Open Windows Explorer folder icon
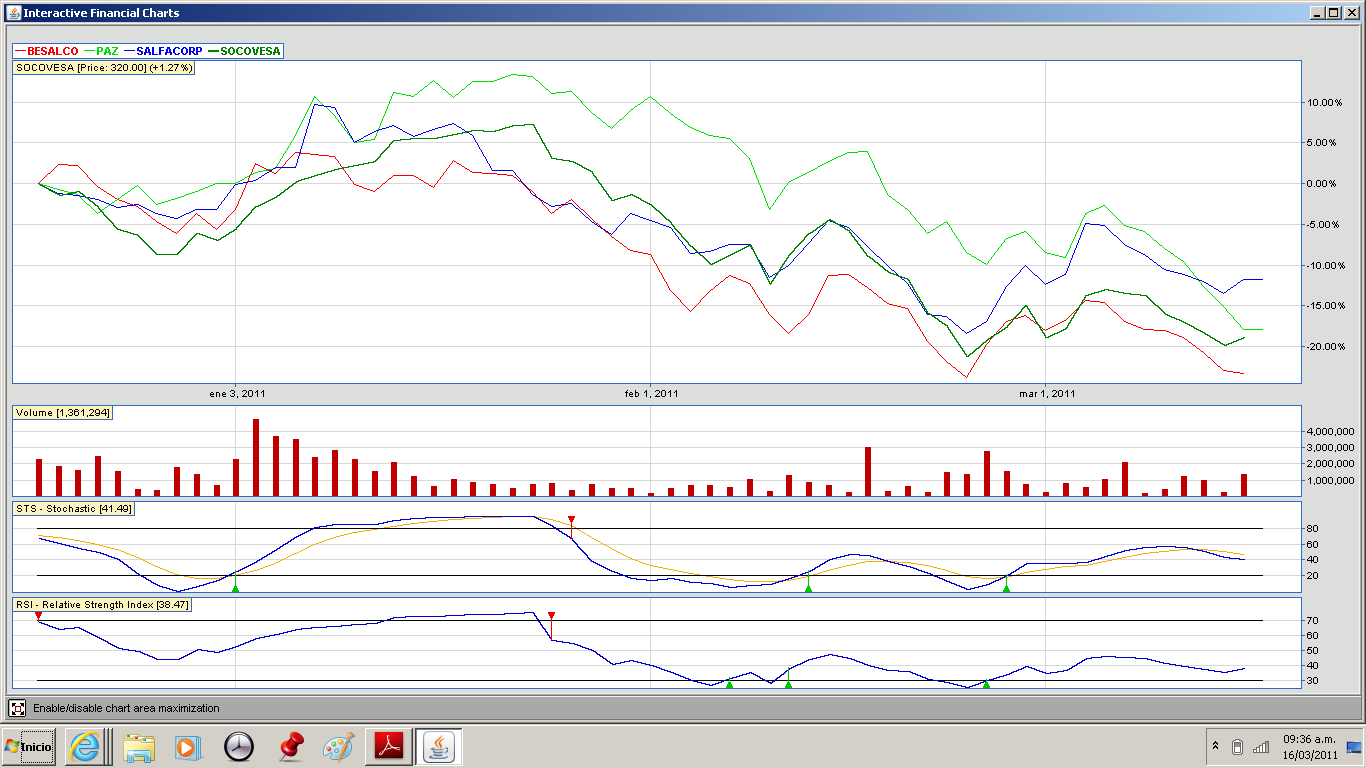Viewport: 1366px width, 768px height. click(x=138, y=746)
